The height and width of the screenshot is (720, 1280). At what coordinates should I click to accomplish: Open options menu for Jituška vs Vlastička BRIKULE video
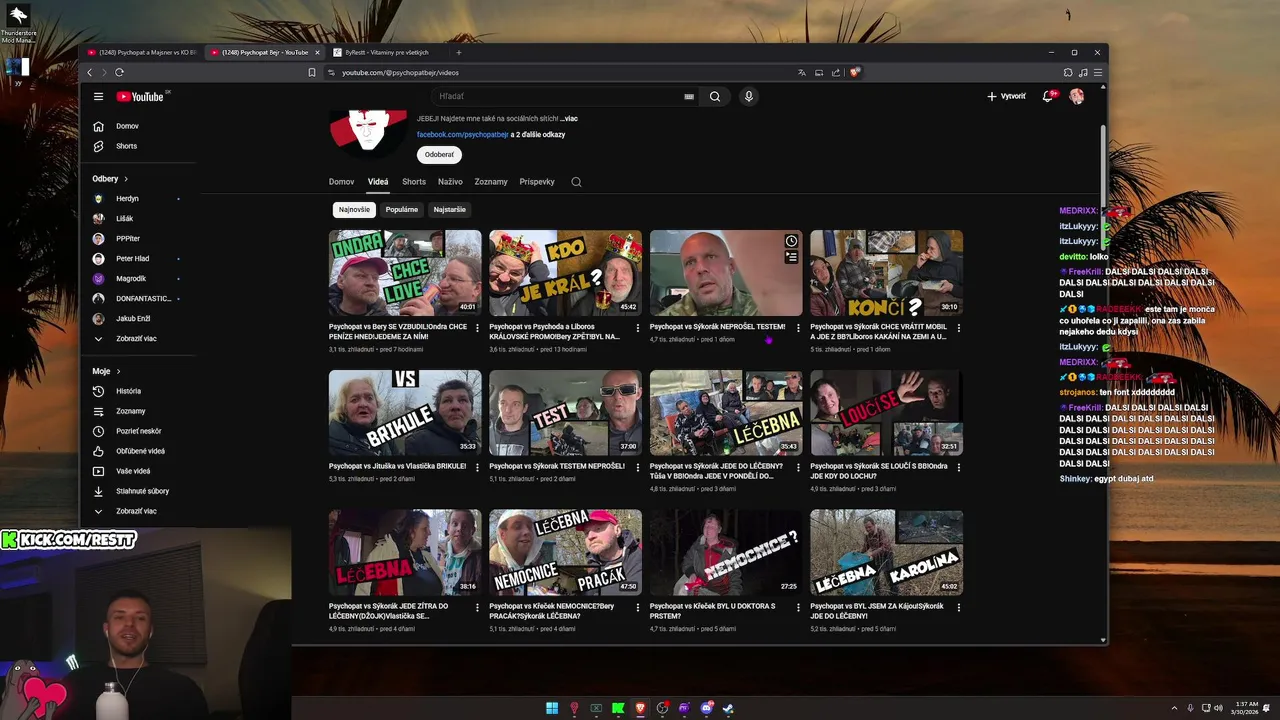[477, 467]
